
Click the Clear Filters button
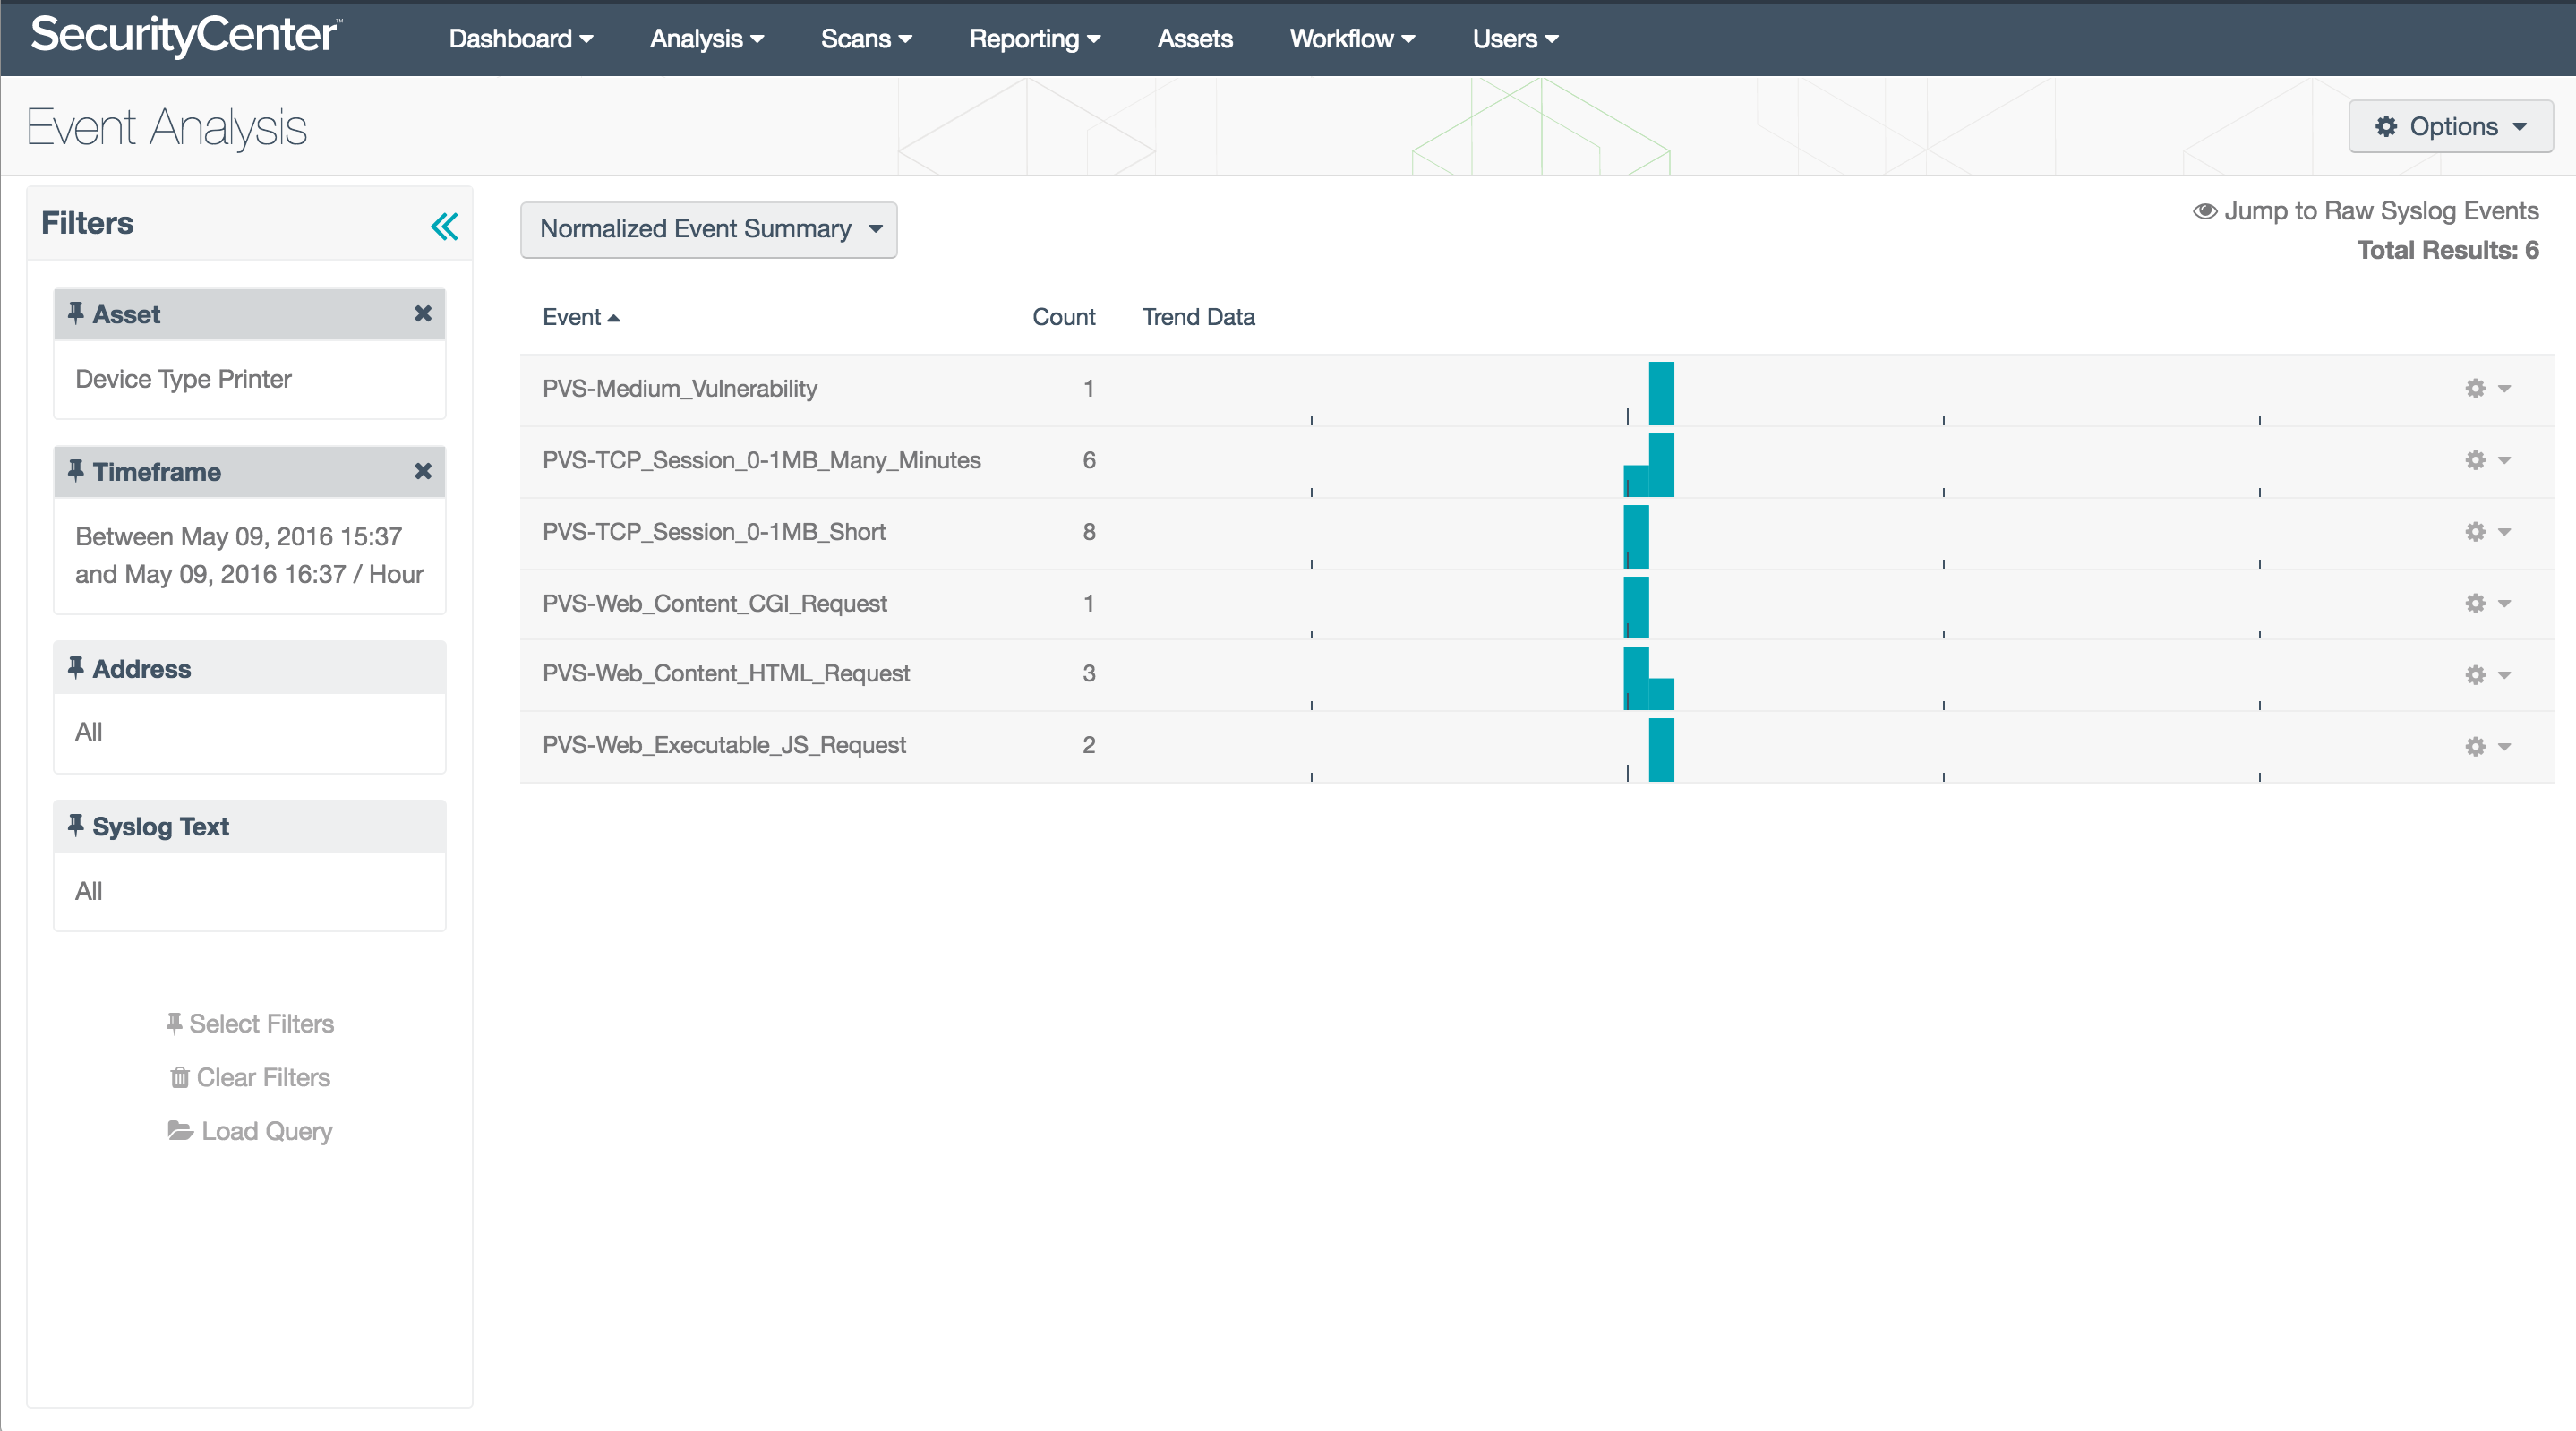248,1076
